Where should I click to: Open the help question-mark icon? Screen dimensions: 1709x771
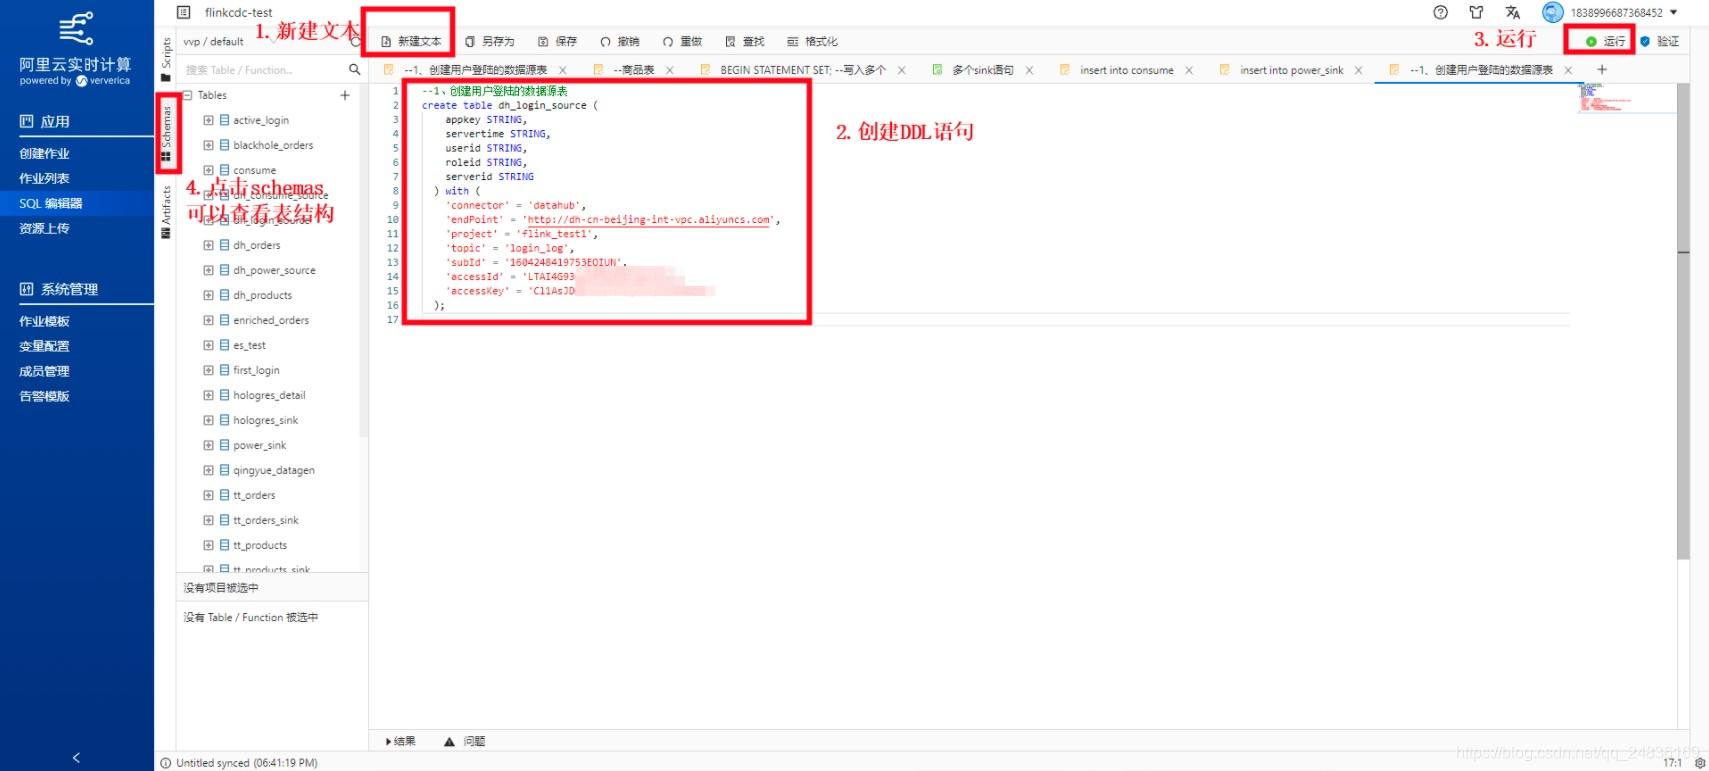[1440, 12]
